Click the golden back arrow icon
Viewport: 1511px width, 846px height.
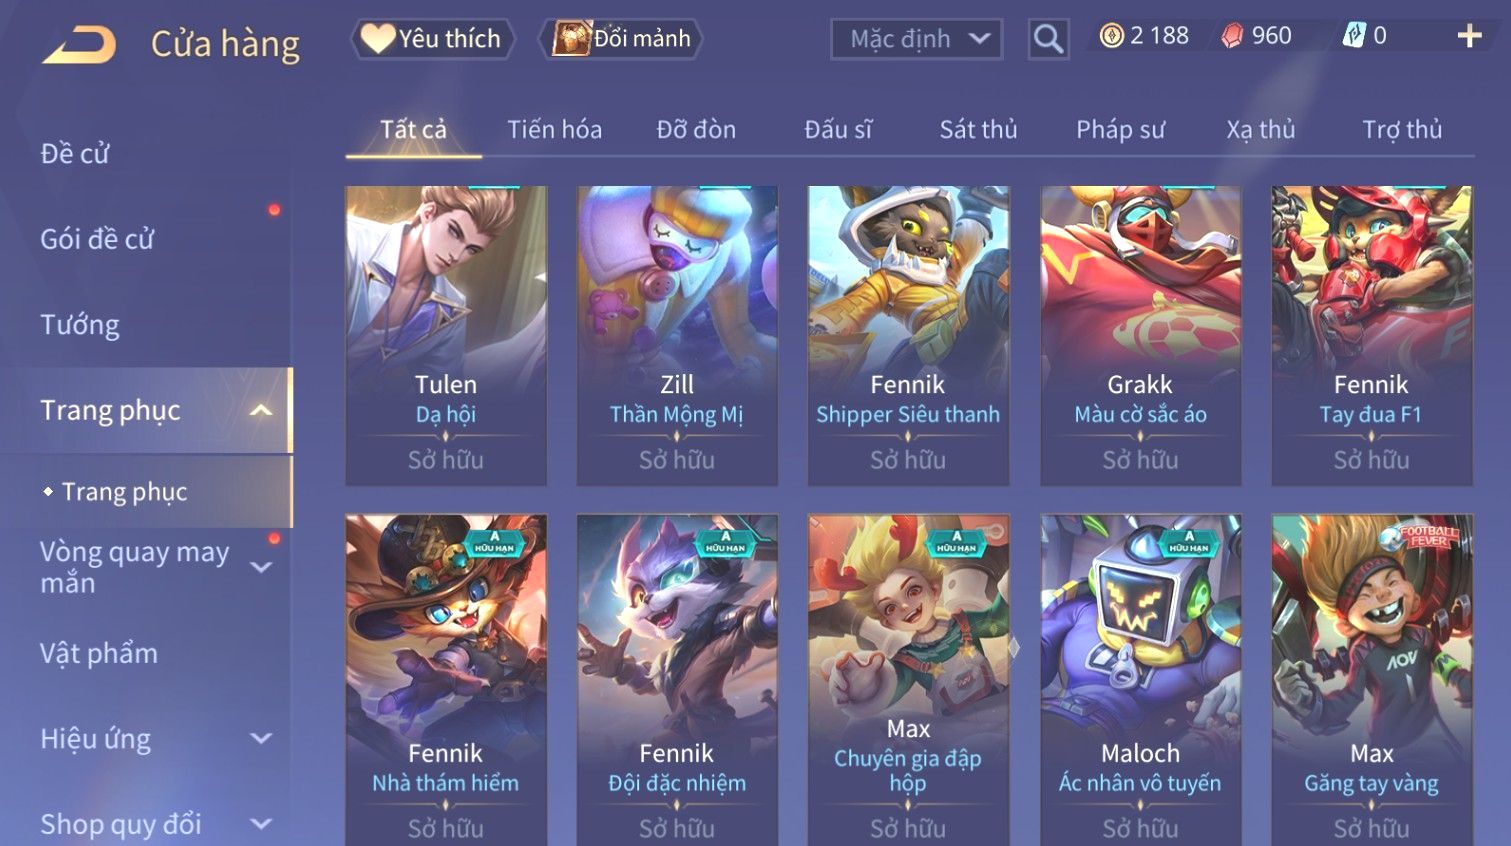(x=79, y=44)
